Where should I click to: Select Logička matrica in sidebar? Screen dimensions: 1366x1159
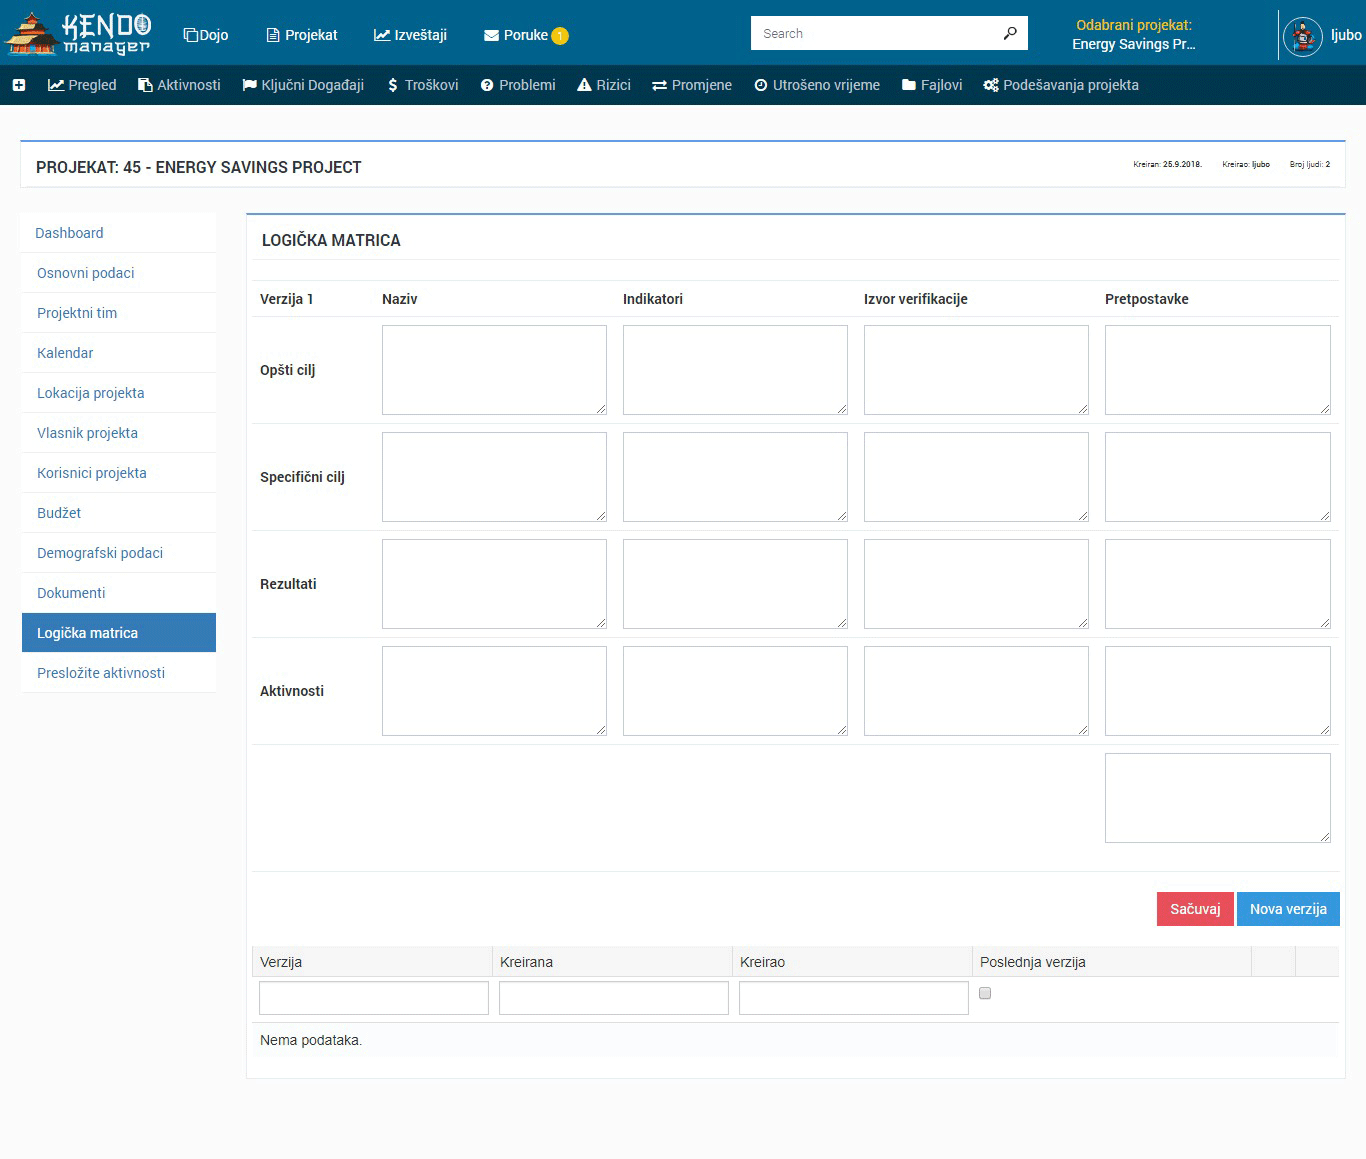click(x=119, y=633)
